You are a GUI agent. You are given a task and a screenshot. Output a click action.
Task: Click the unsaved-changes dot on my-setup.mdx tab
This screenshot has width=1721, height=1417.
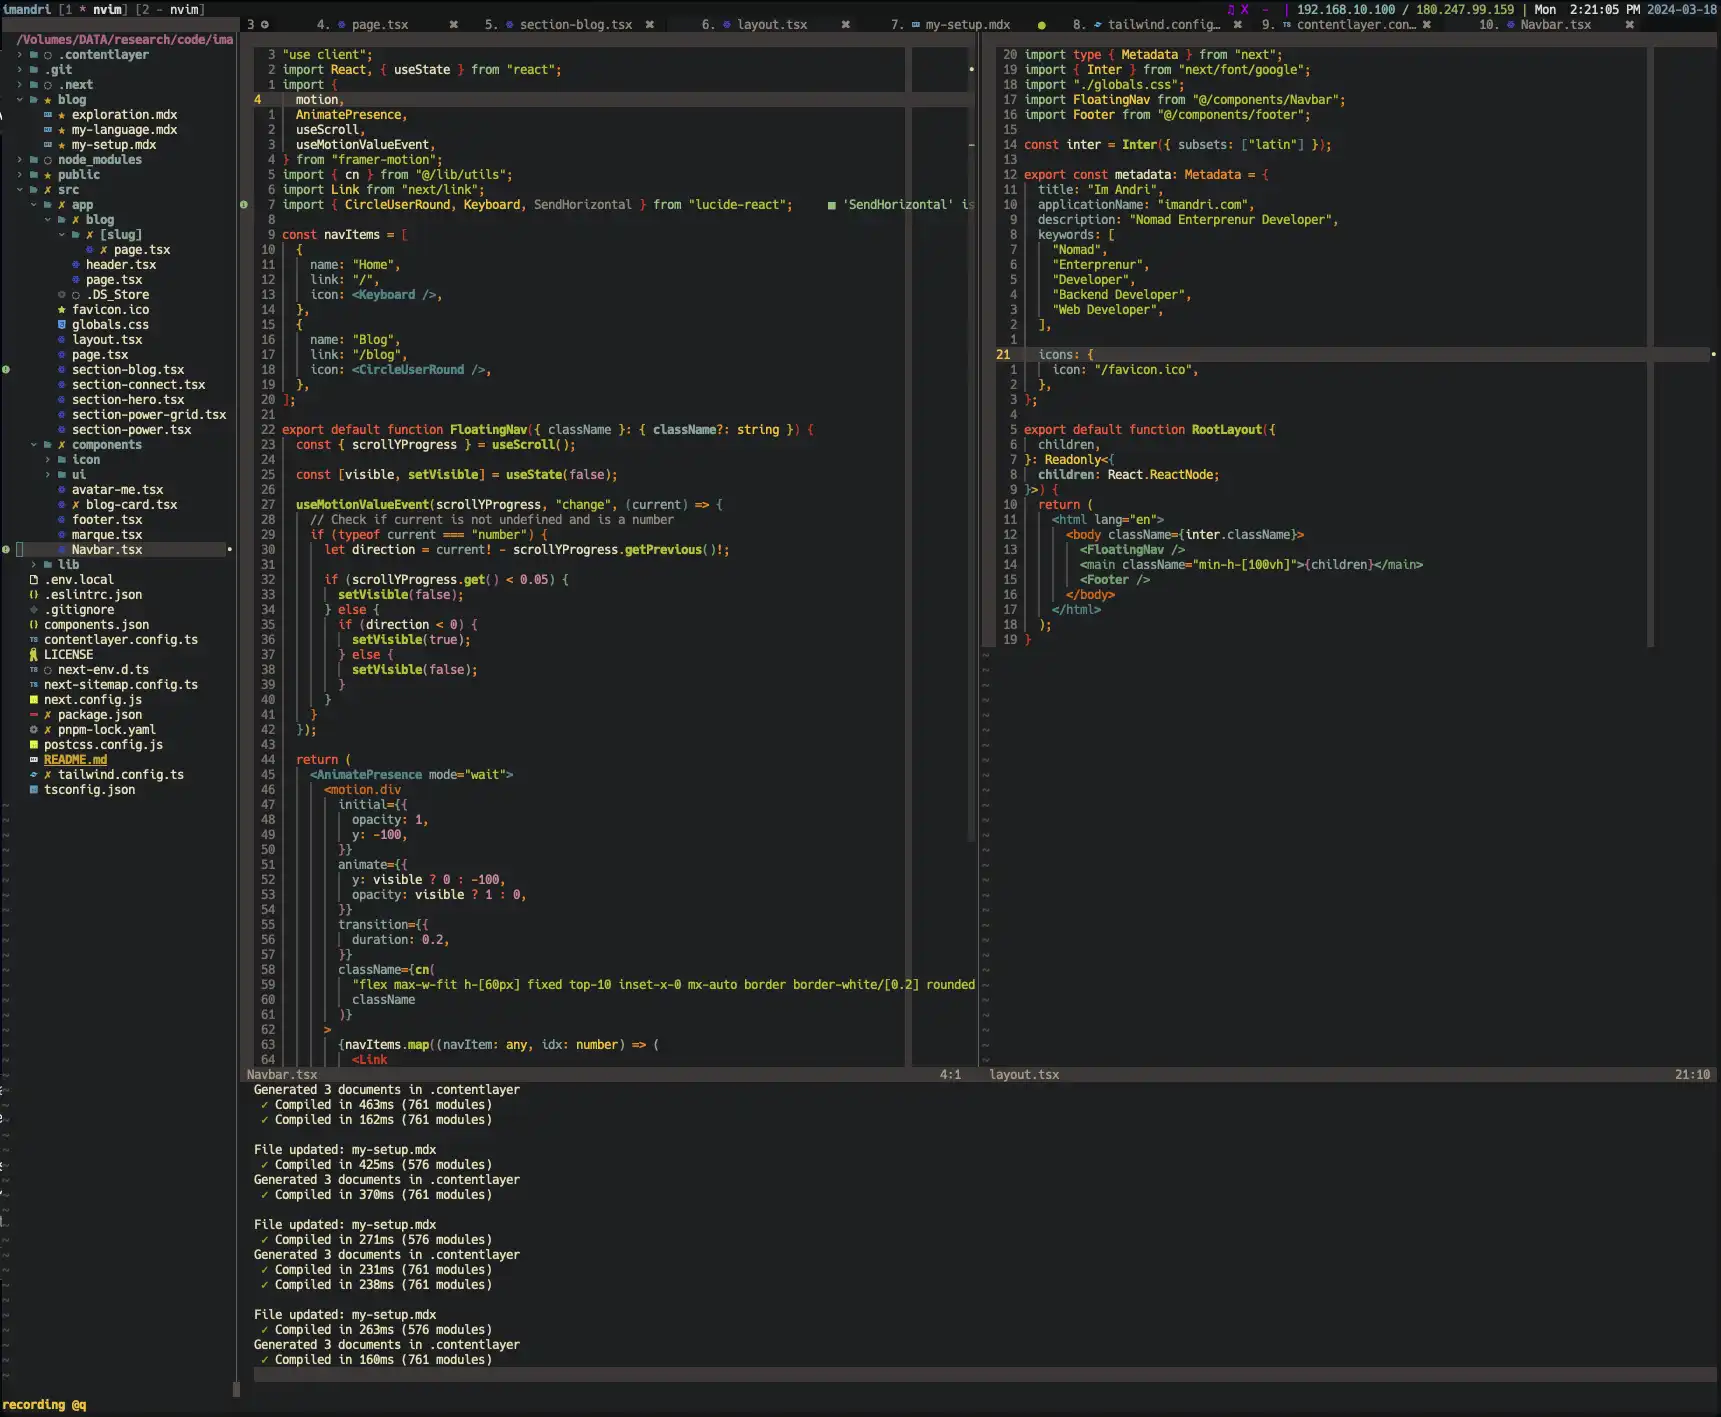(1042, 25)
